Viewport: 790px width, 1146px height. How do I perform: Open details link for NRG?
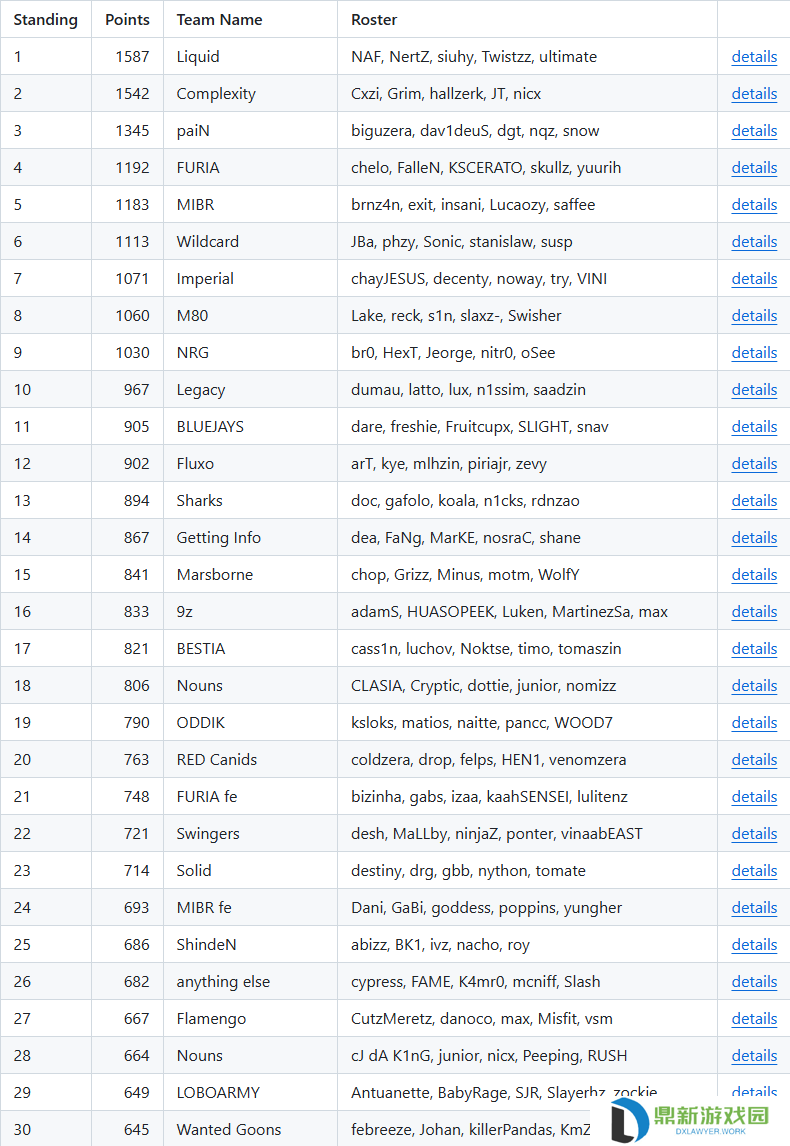754,352
